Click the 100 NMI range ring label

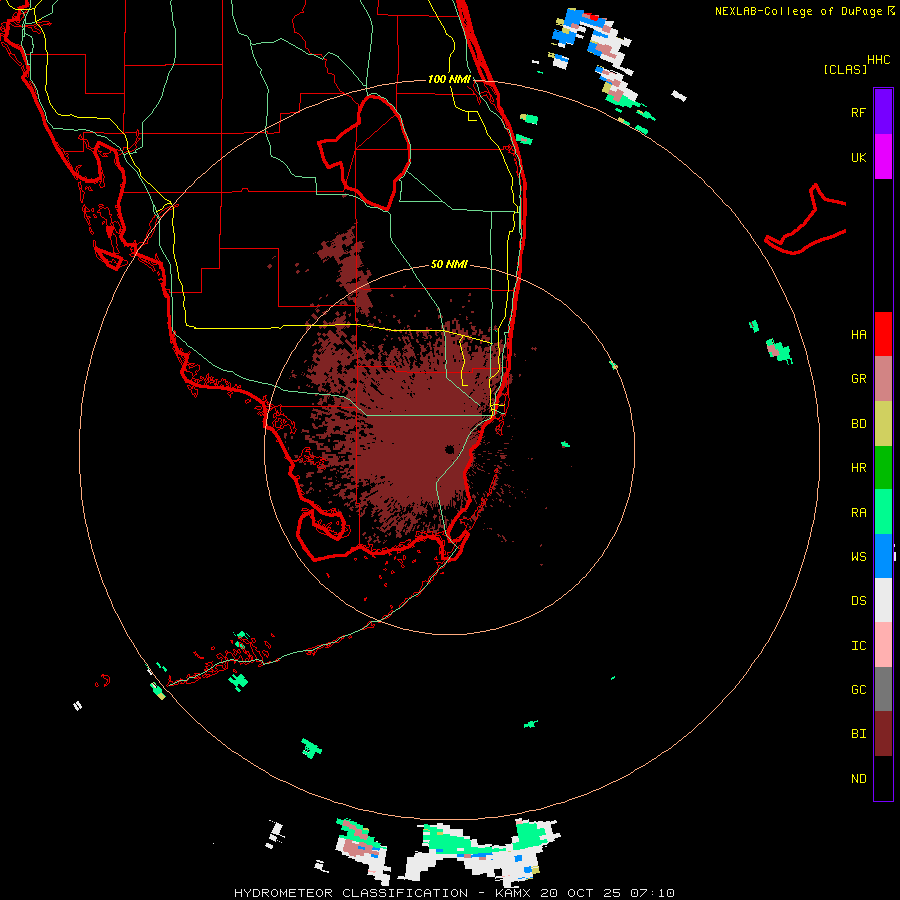pyautogui.click(x=449, y=79)
